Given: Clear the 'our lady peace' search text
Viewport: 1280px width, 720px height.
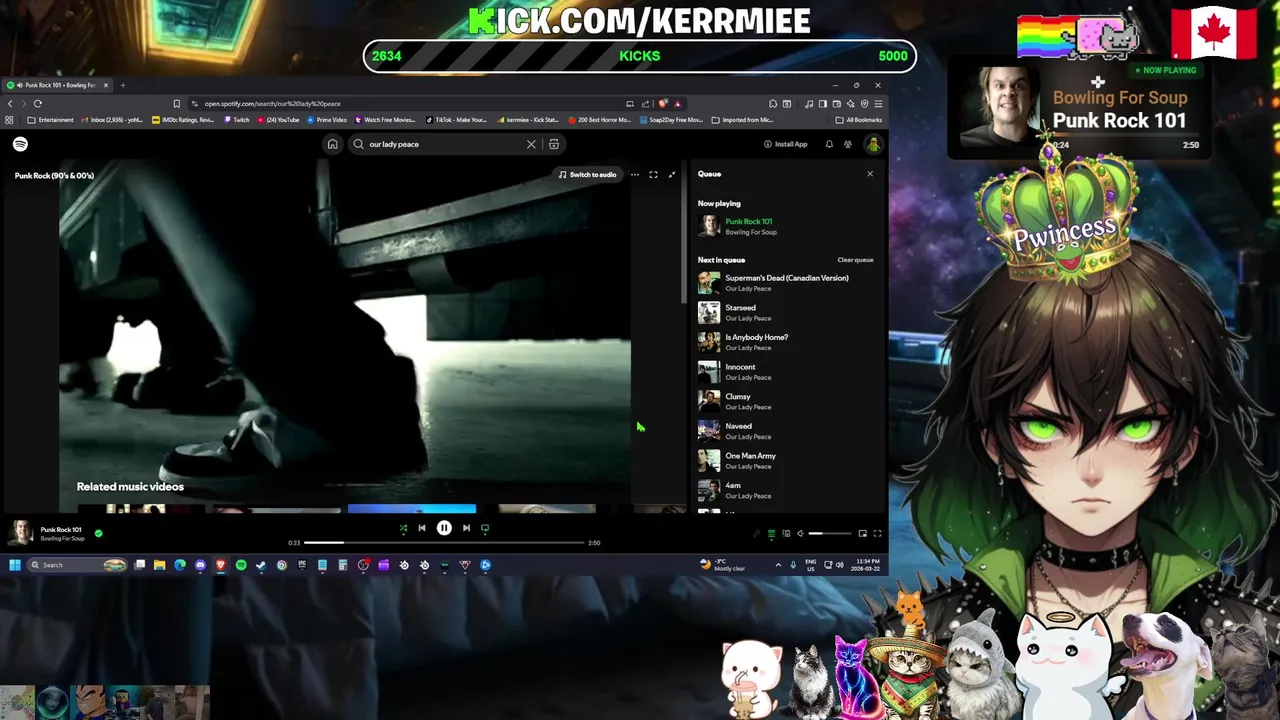Looking at the screenshot, I should (x=531, y=144).
